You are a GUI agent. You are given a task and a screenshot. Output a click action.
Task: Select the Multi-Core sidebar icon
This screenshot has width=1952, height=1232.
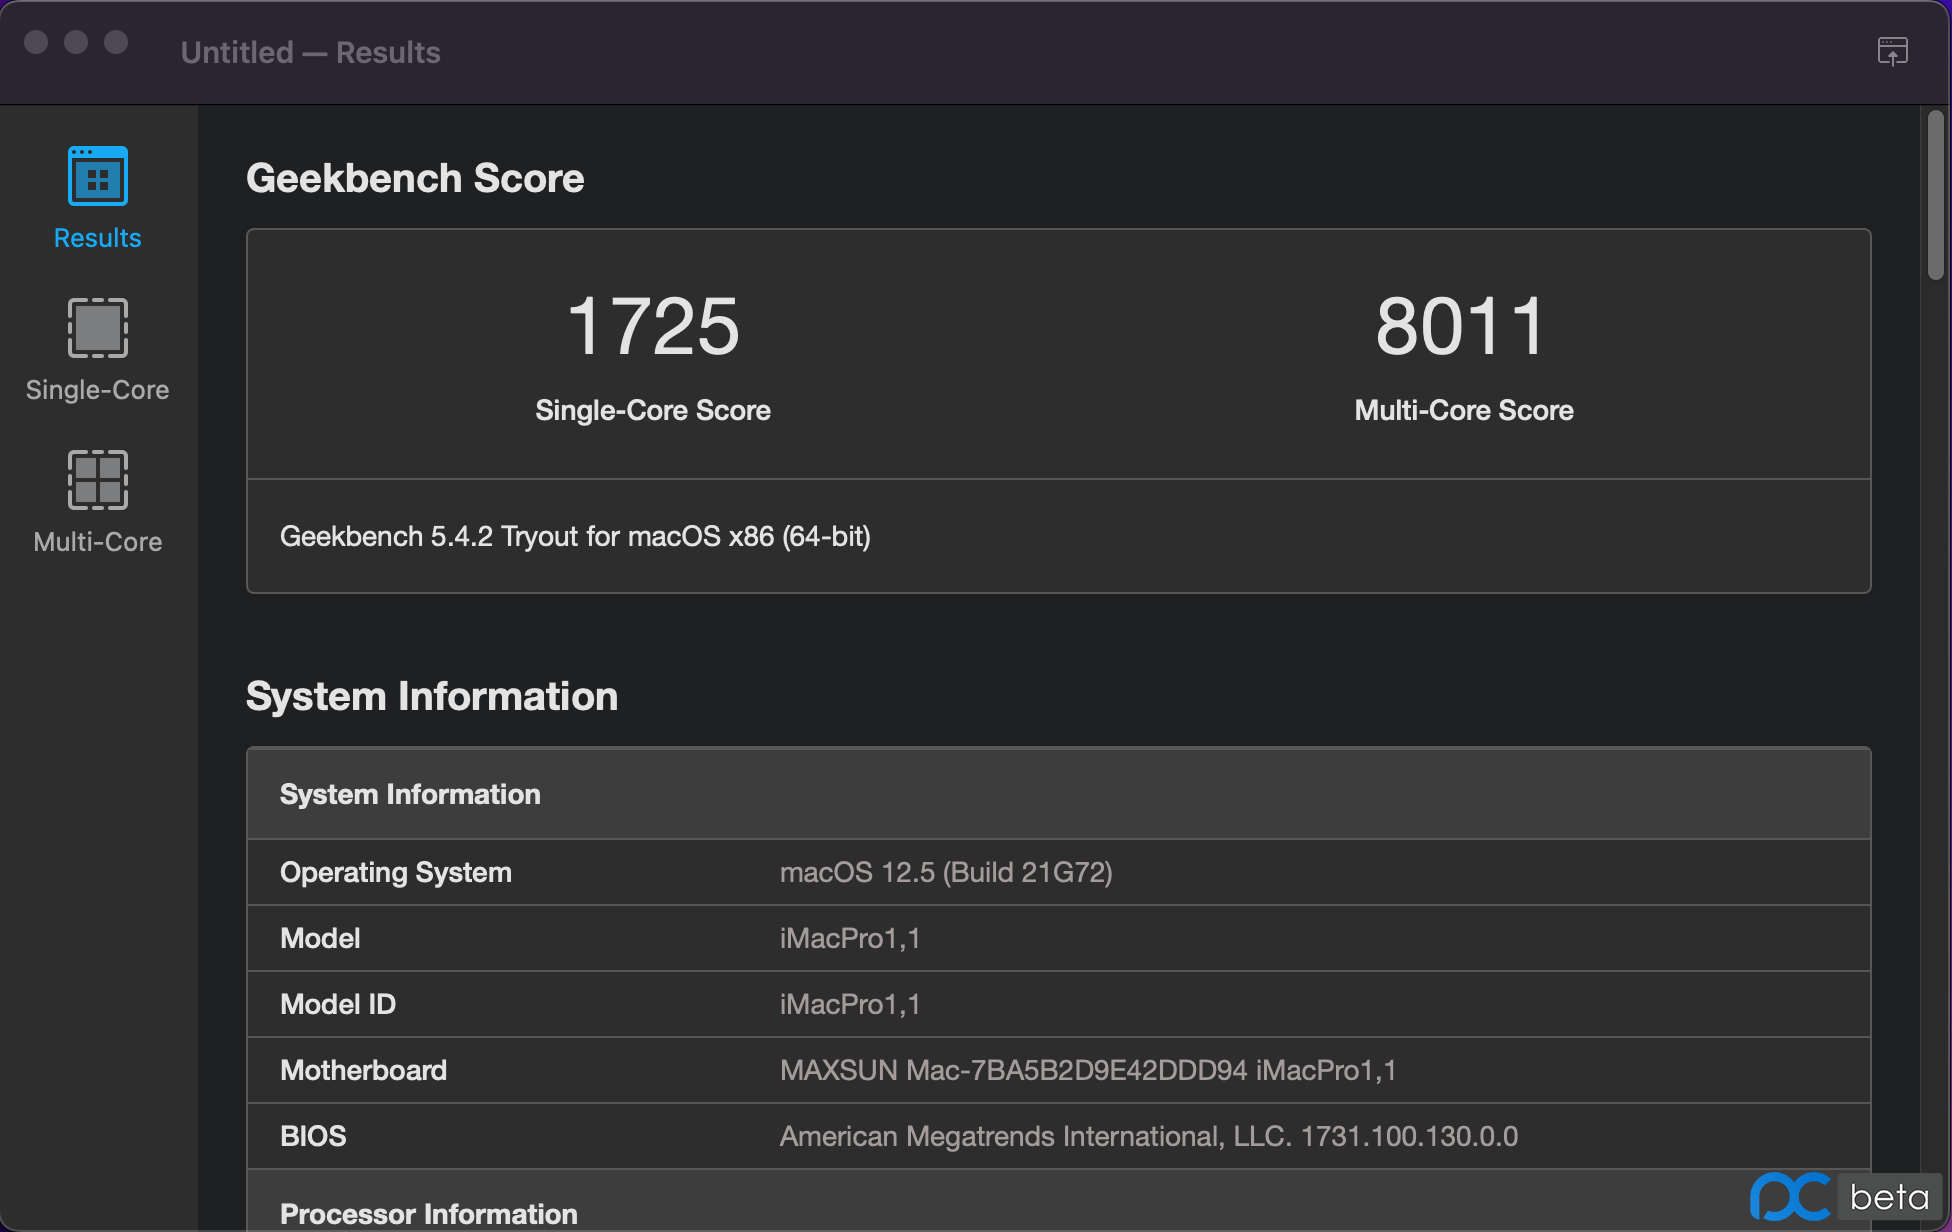pyautogui.click(x=97, y=480)
